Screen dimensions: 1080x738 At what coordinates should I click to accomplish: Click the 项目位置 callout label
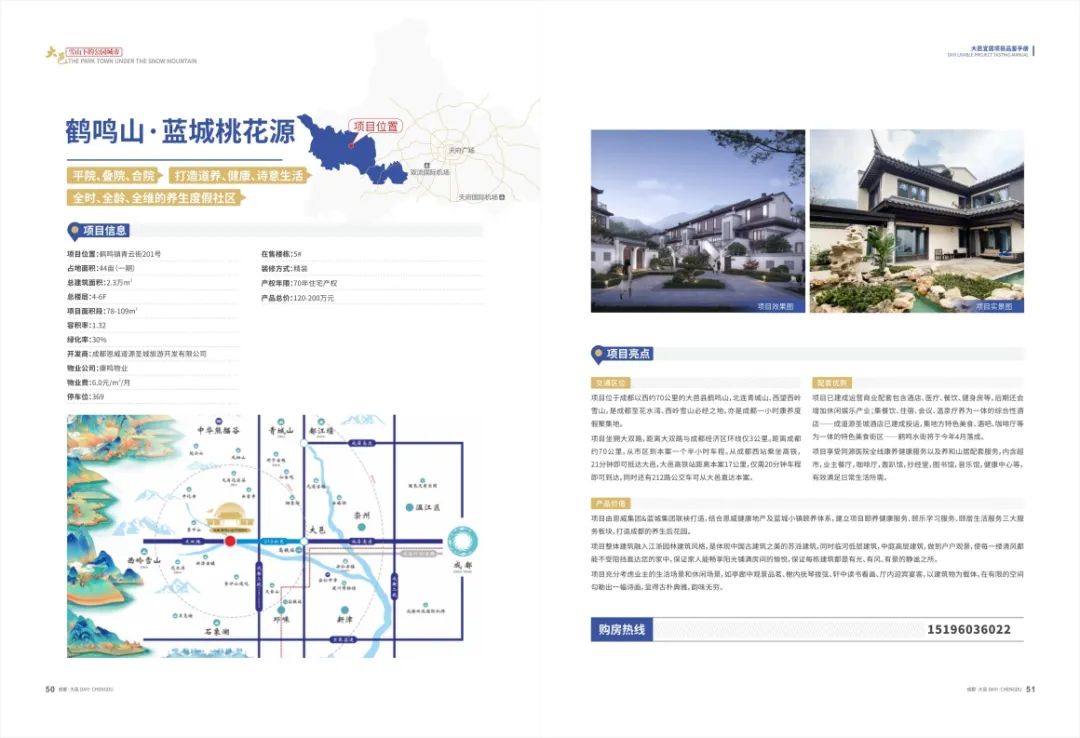click(376, 126)
